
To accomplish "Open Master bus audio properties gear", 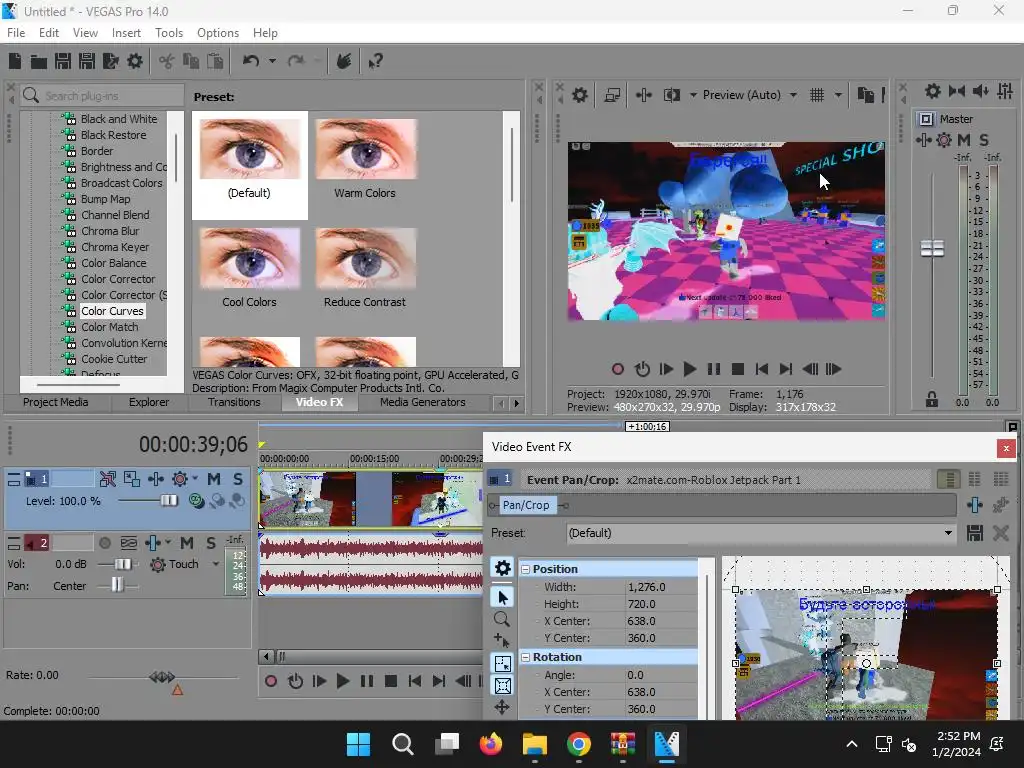I will pyautogui.click(x=933, y=91).
